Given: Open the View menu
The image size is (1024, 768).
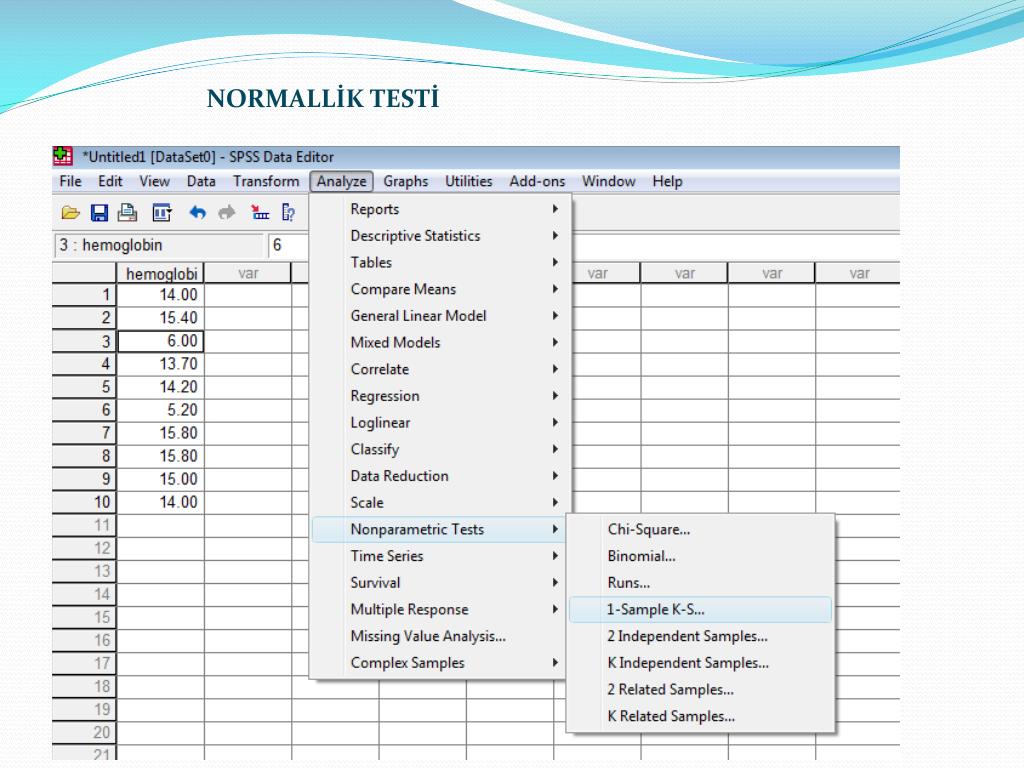Looking at the screenshot, I should [x=155, y=182].
